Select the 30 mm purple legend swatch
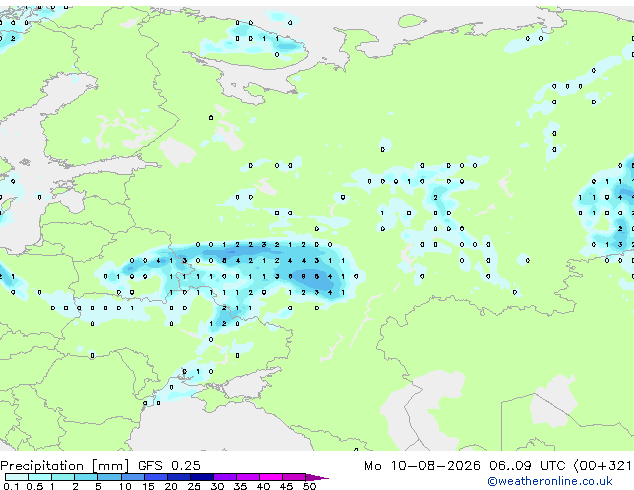 coord(224,477)
